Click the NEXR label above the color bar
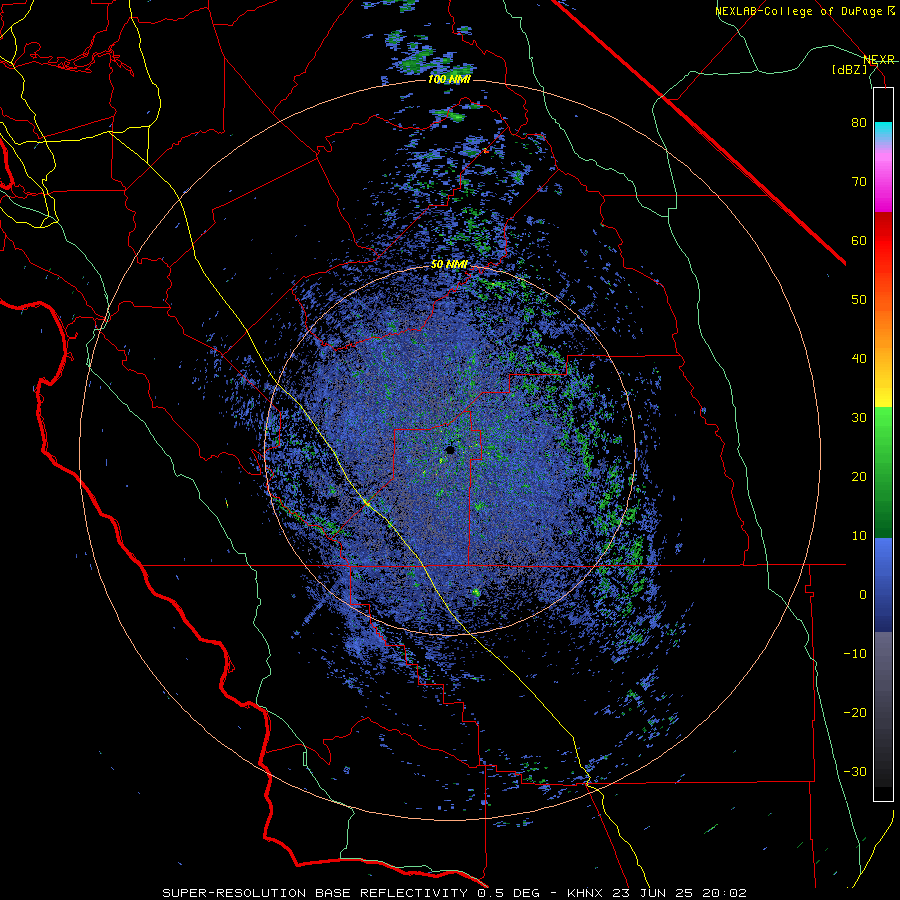Screen dimensions: 900x900 click(x=879, y=60)
